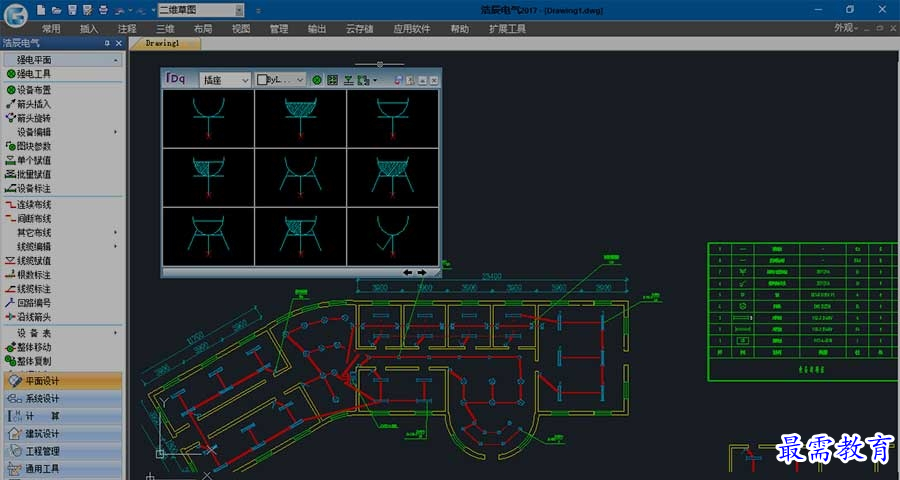Switch to the 工程管理 panel section
The height and width of the screenshot is (480, 900).
click(63, 451)
